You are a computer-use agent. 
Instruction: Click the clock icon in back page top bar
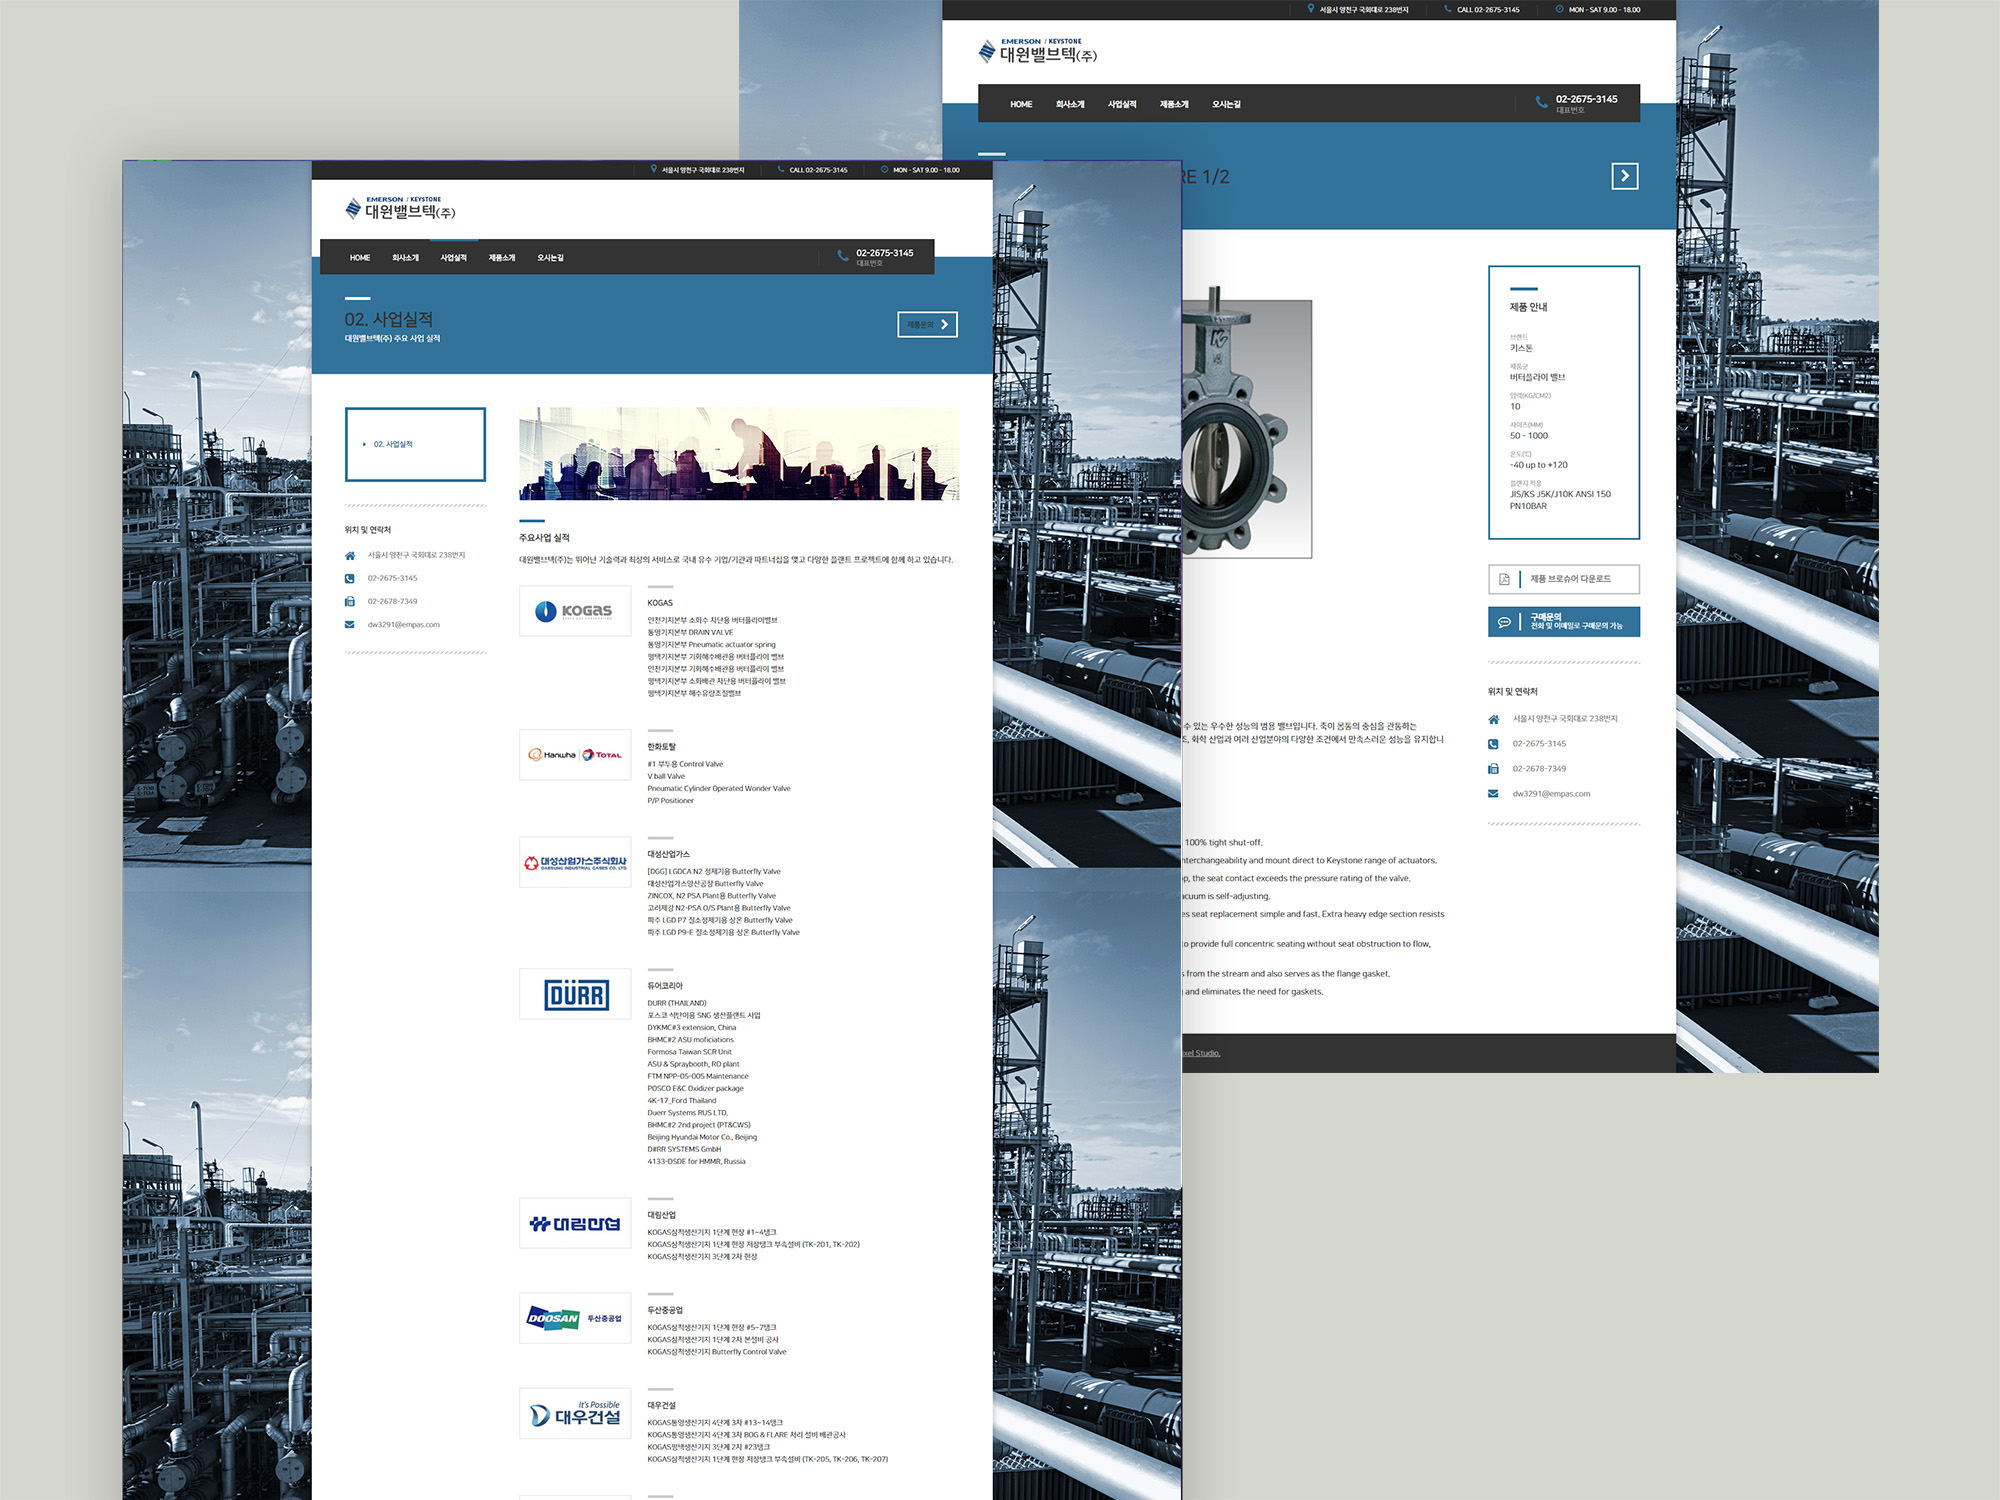point(1559,9)
